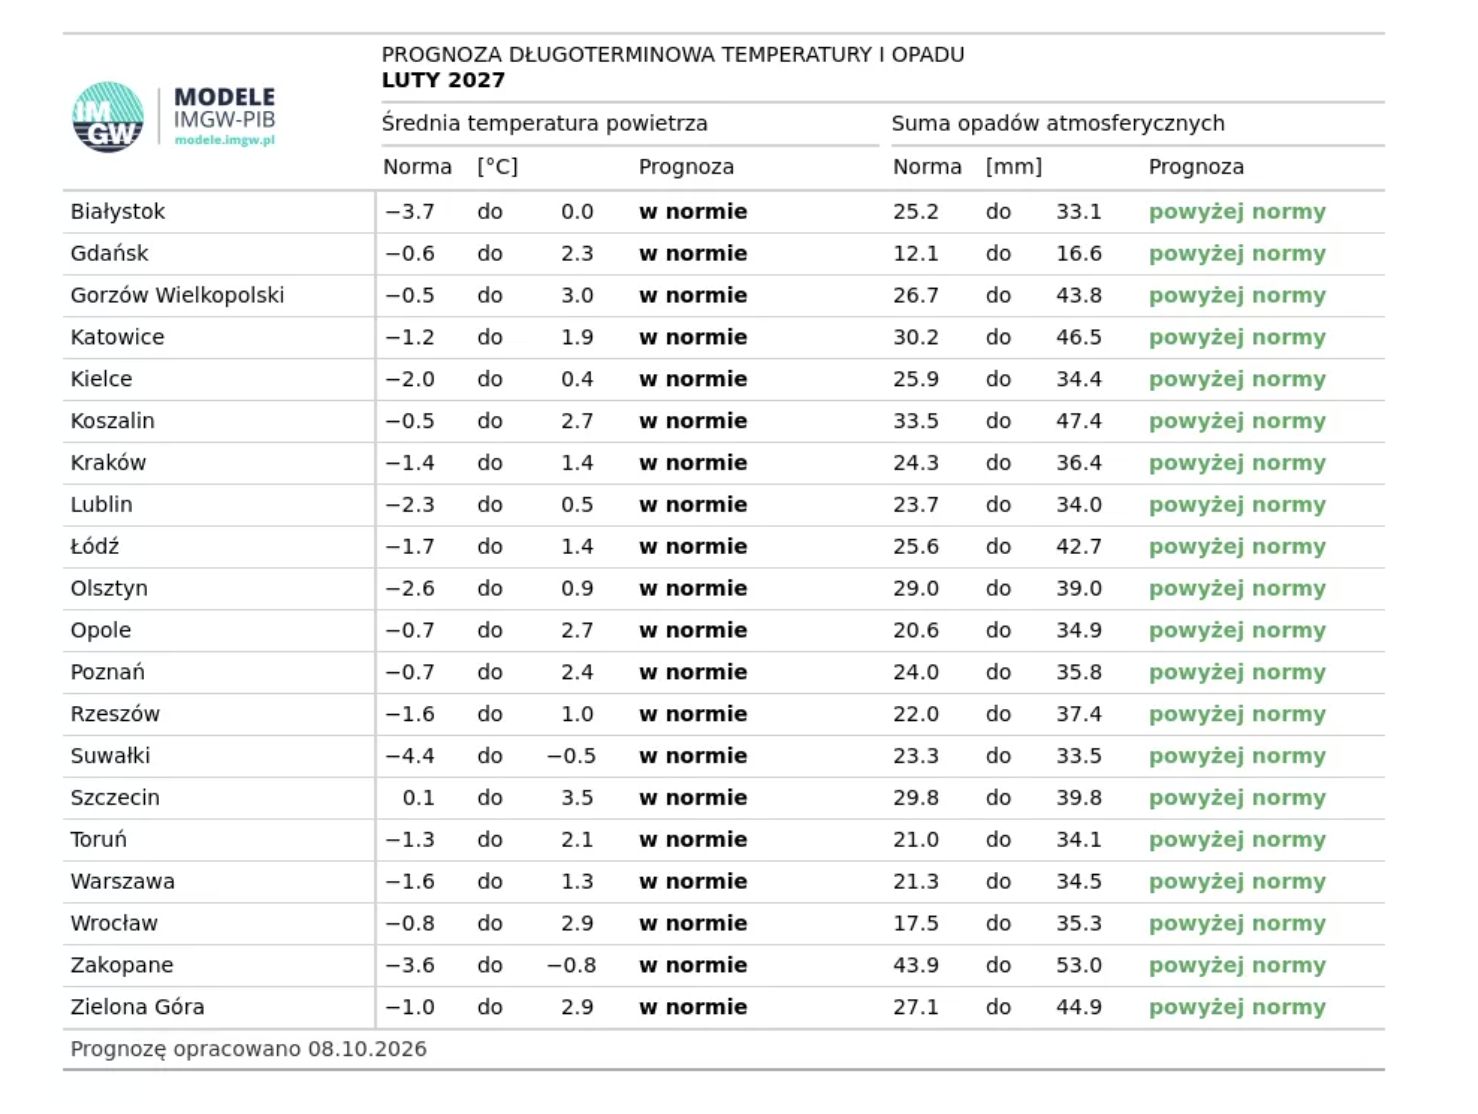Select the Koszalin city name
This screenshot has width=1478, height=1114.
point(112,421)
